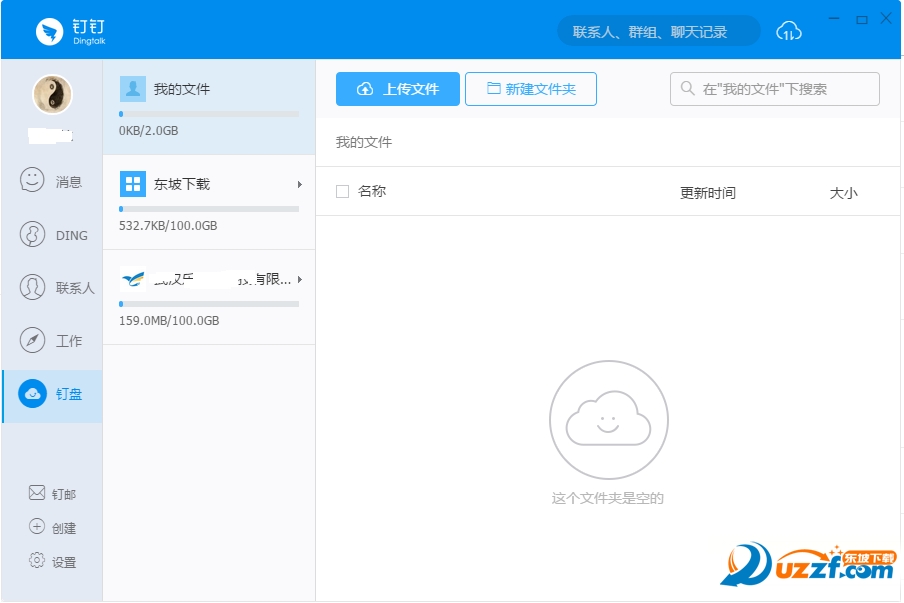Screen dimensions: 904x603
Task: Click the 创建 create icon
Action: click(34, 527)
